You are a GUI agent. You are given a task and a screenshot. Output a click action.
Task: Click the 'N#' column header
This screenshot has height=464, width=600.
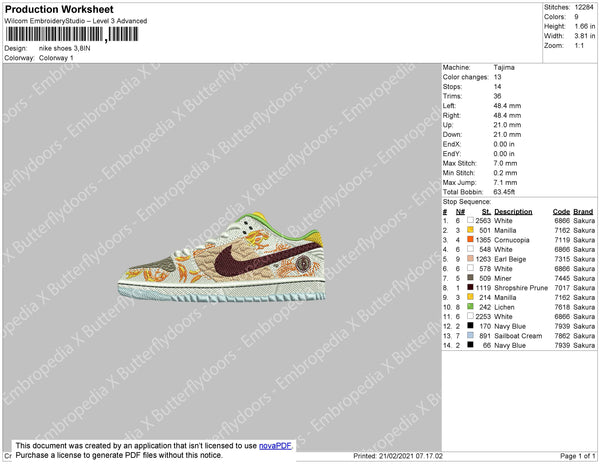pos(460,212)
